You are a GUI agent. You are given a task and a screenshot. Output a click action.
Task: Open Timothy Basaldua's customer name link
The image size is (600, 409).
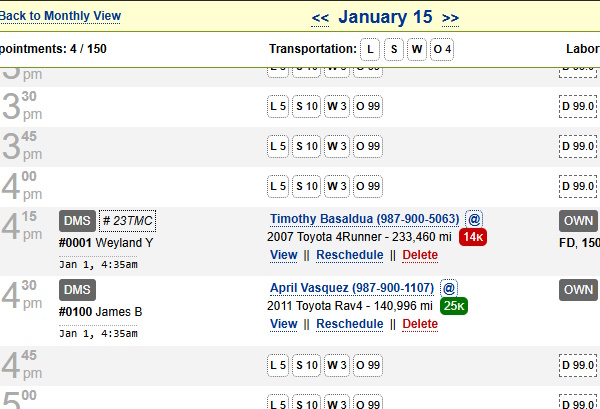point(364,219)
